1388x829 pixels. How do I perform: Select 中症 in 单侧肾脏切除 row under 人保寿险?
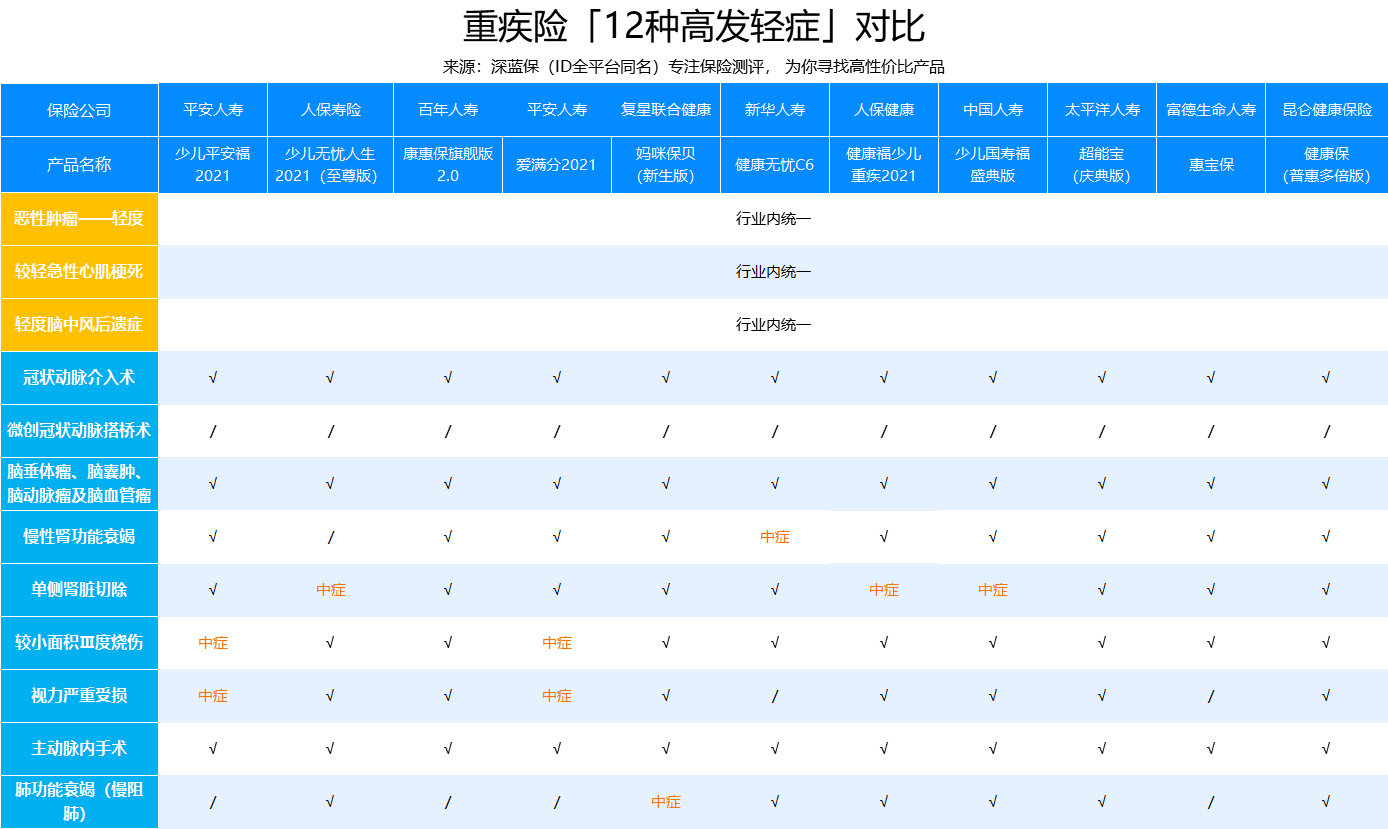pyautogui.click(x=331, y=590)
